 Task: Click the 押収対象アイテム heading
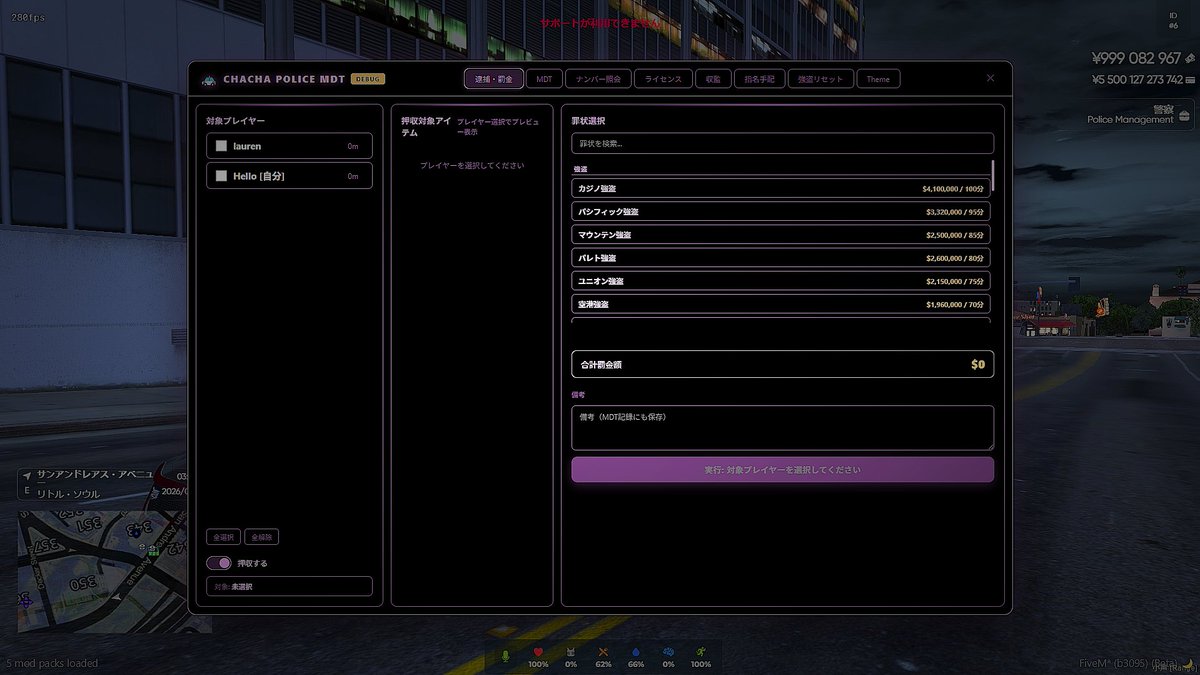[x=425, y=126]
